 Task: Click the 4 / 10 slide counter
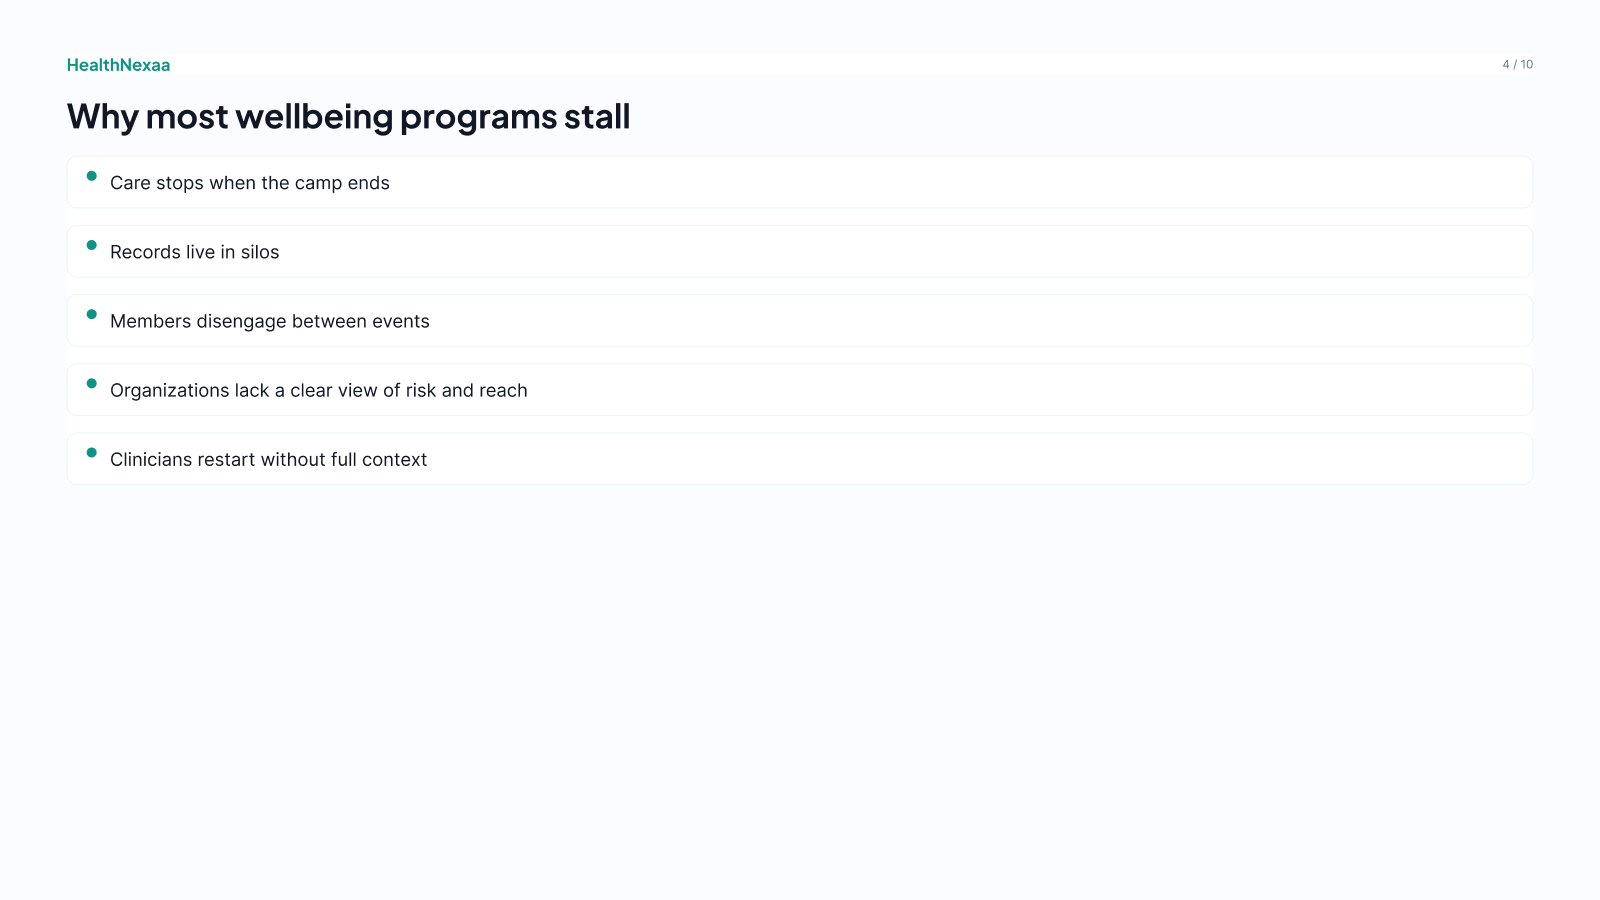click(x=1517, y=64)
